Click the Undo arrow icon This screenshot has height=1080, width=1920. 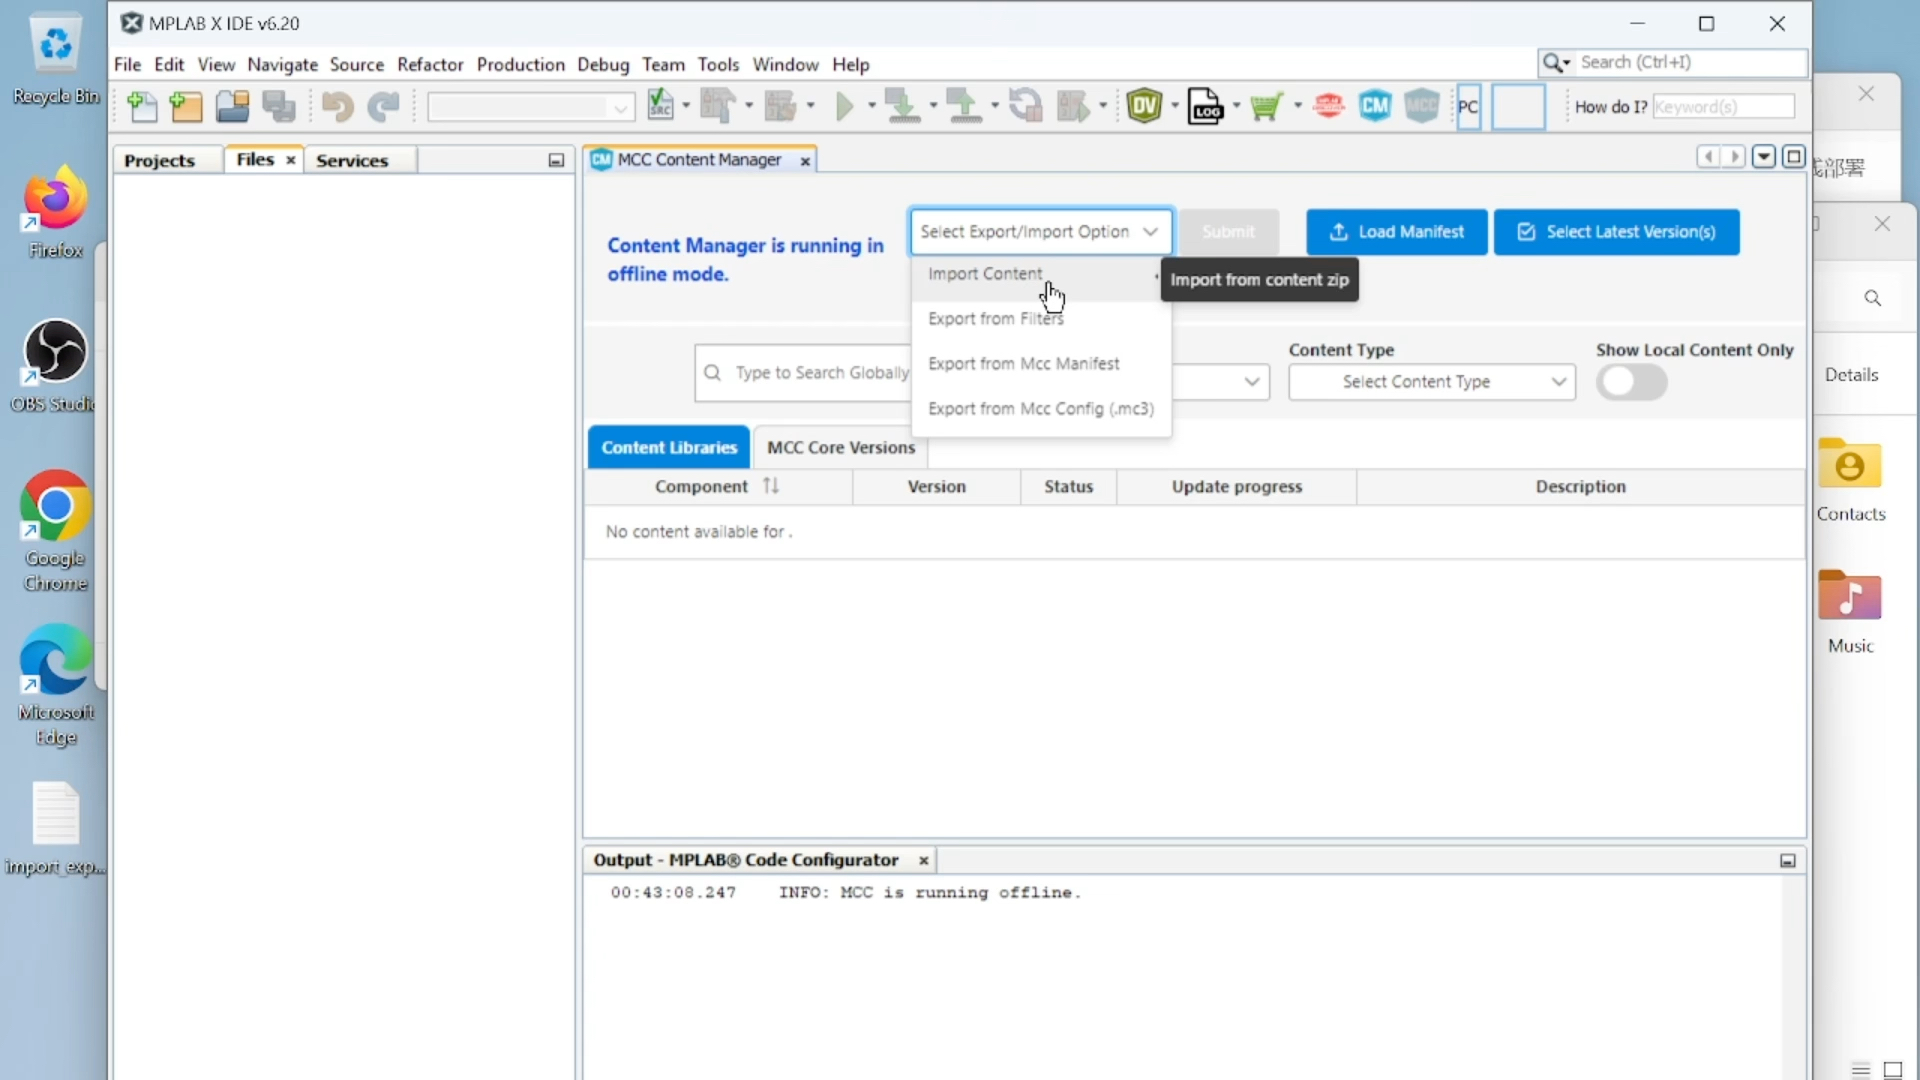click(337, 106)
